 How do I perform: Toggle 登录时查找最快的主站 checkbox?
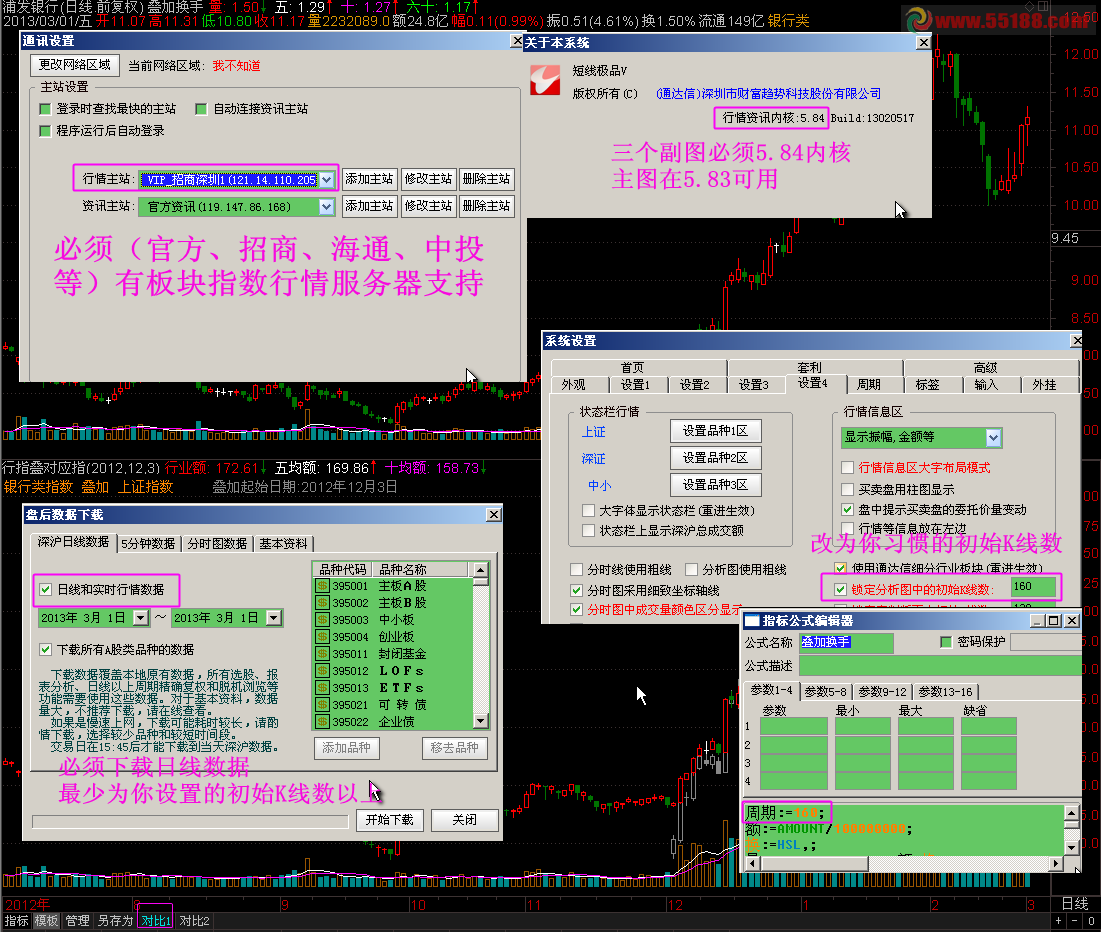45,109
